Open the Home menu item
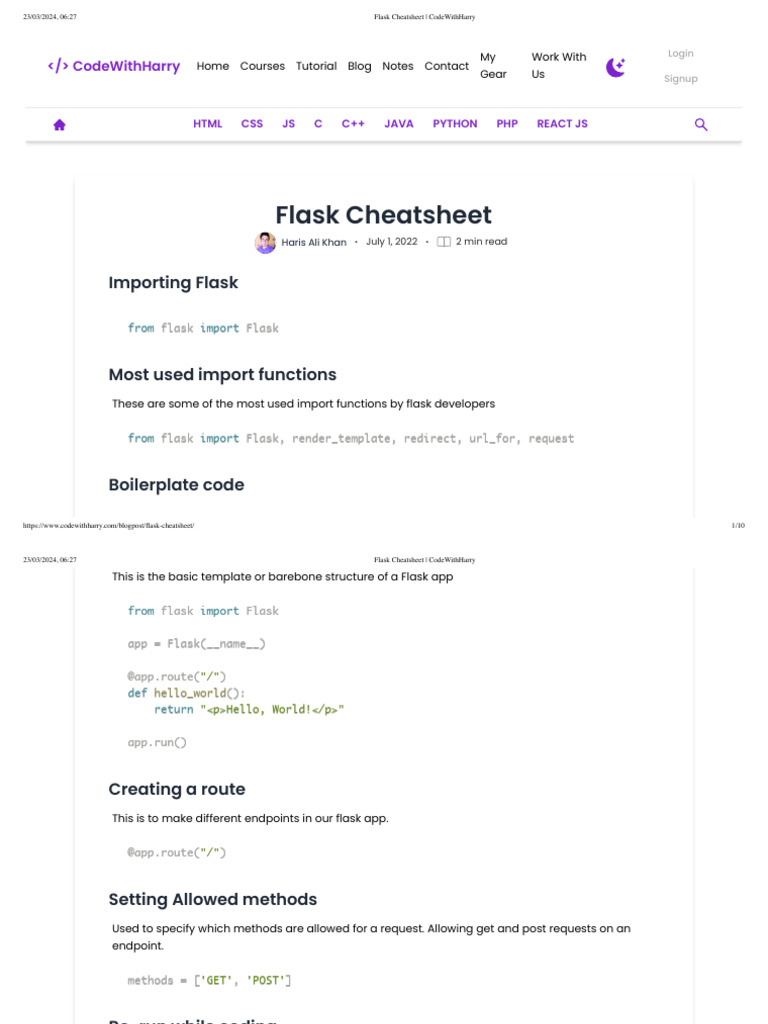Viewport: 768px width, 1024px height. 213,66
